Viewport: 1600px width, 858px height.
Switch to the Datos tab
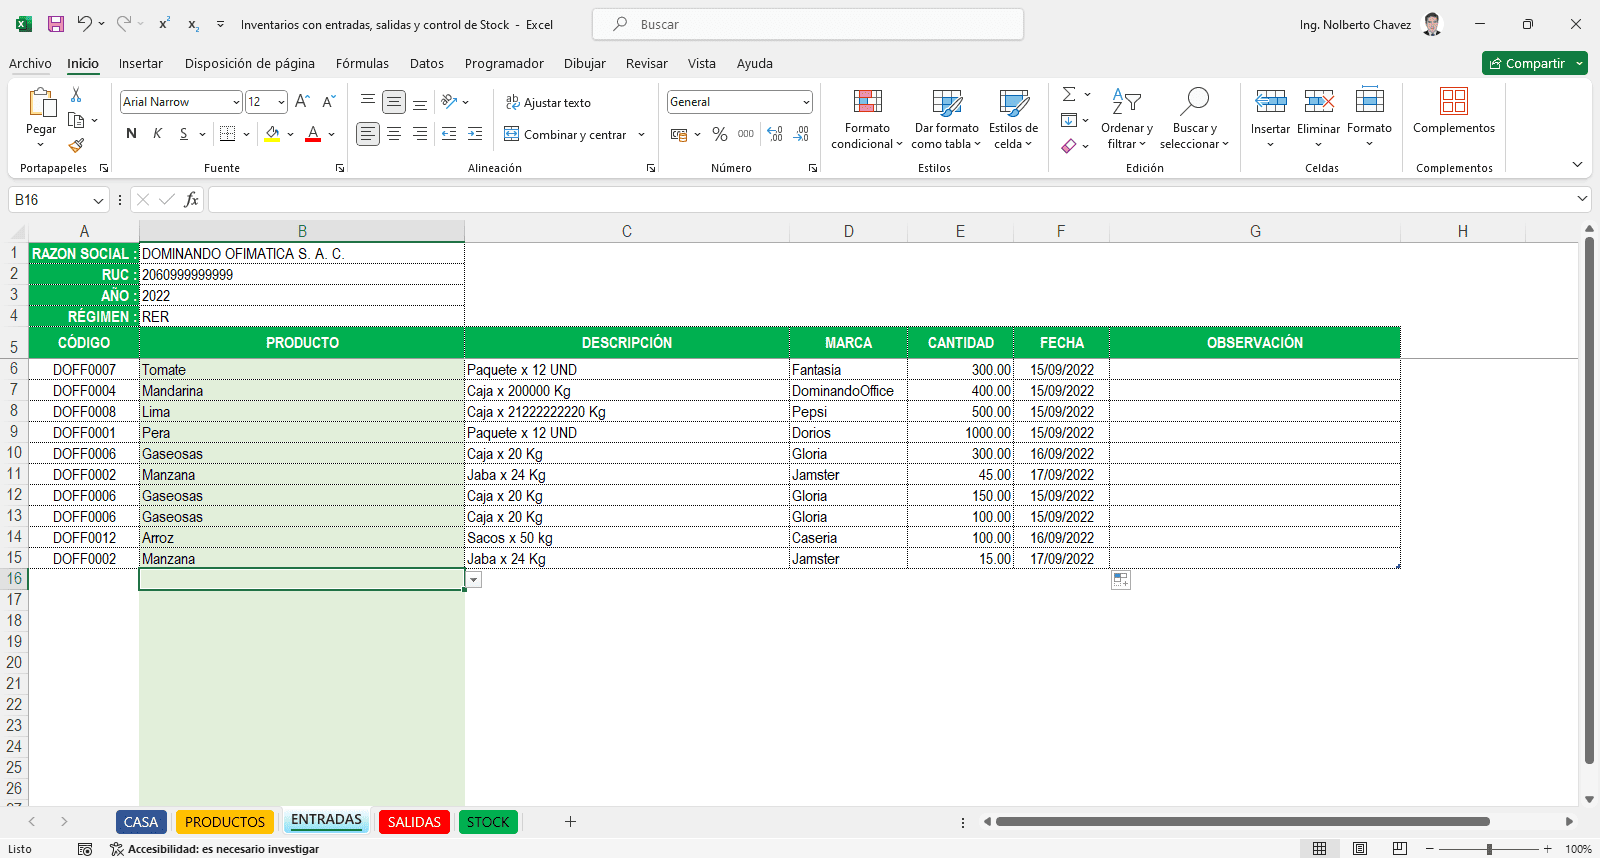click(427, 63)
